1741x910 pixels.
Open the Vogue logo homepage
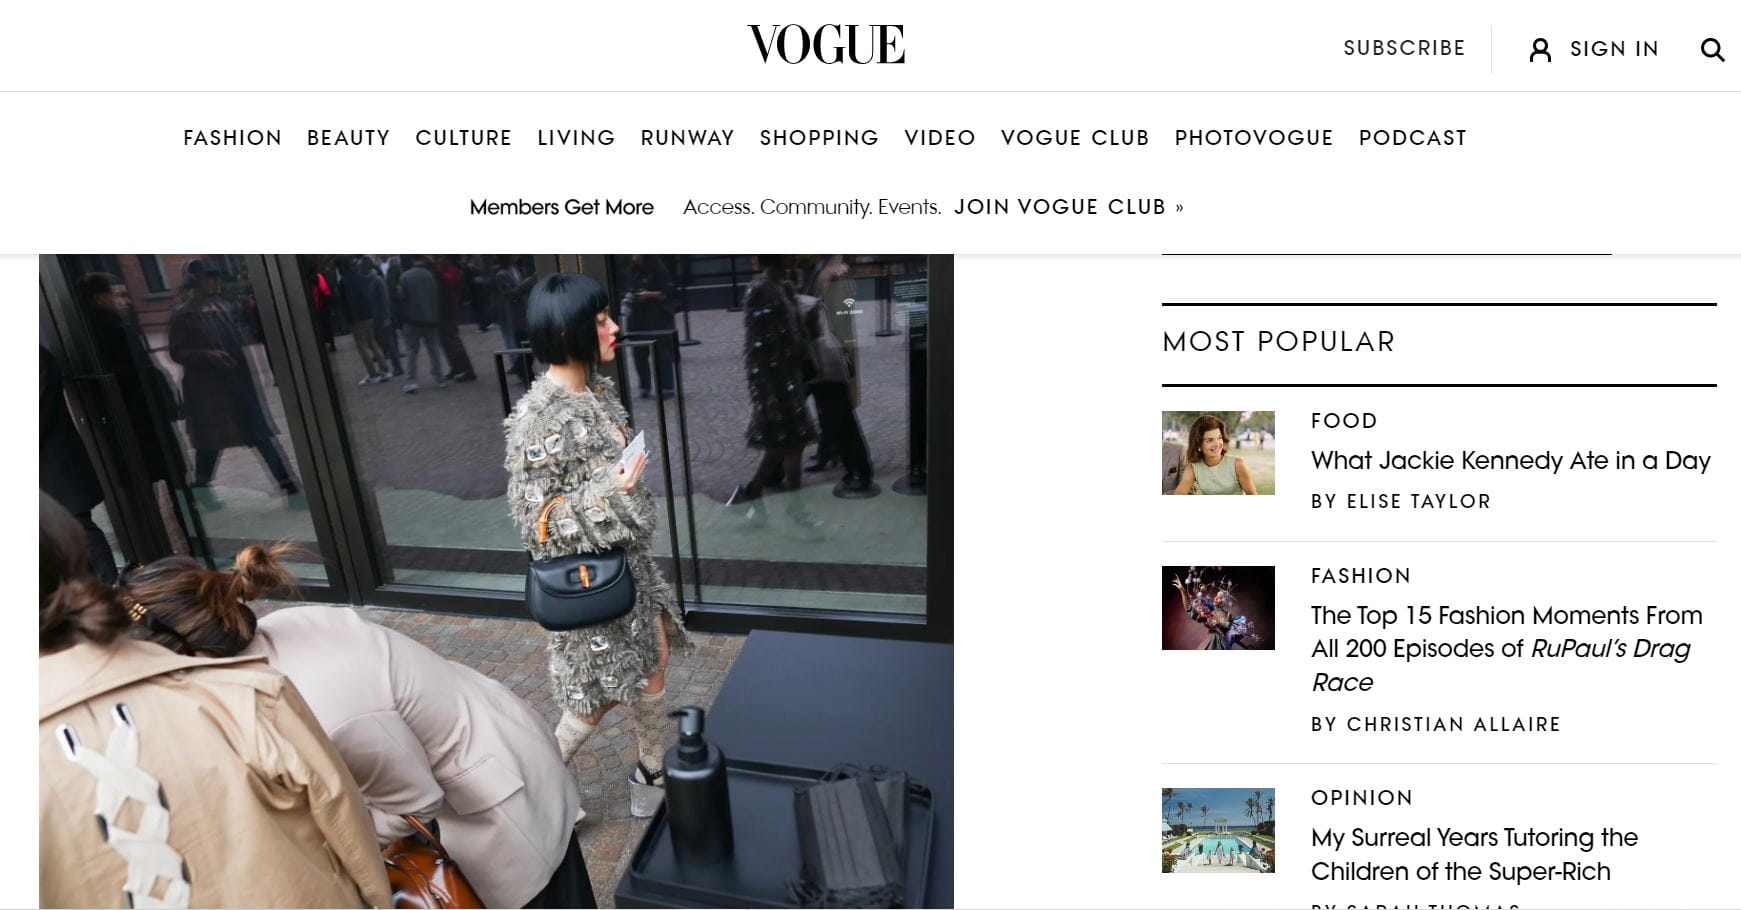pos(826,45)
